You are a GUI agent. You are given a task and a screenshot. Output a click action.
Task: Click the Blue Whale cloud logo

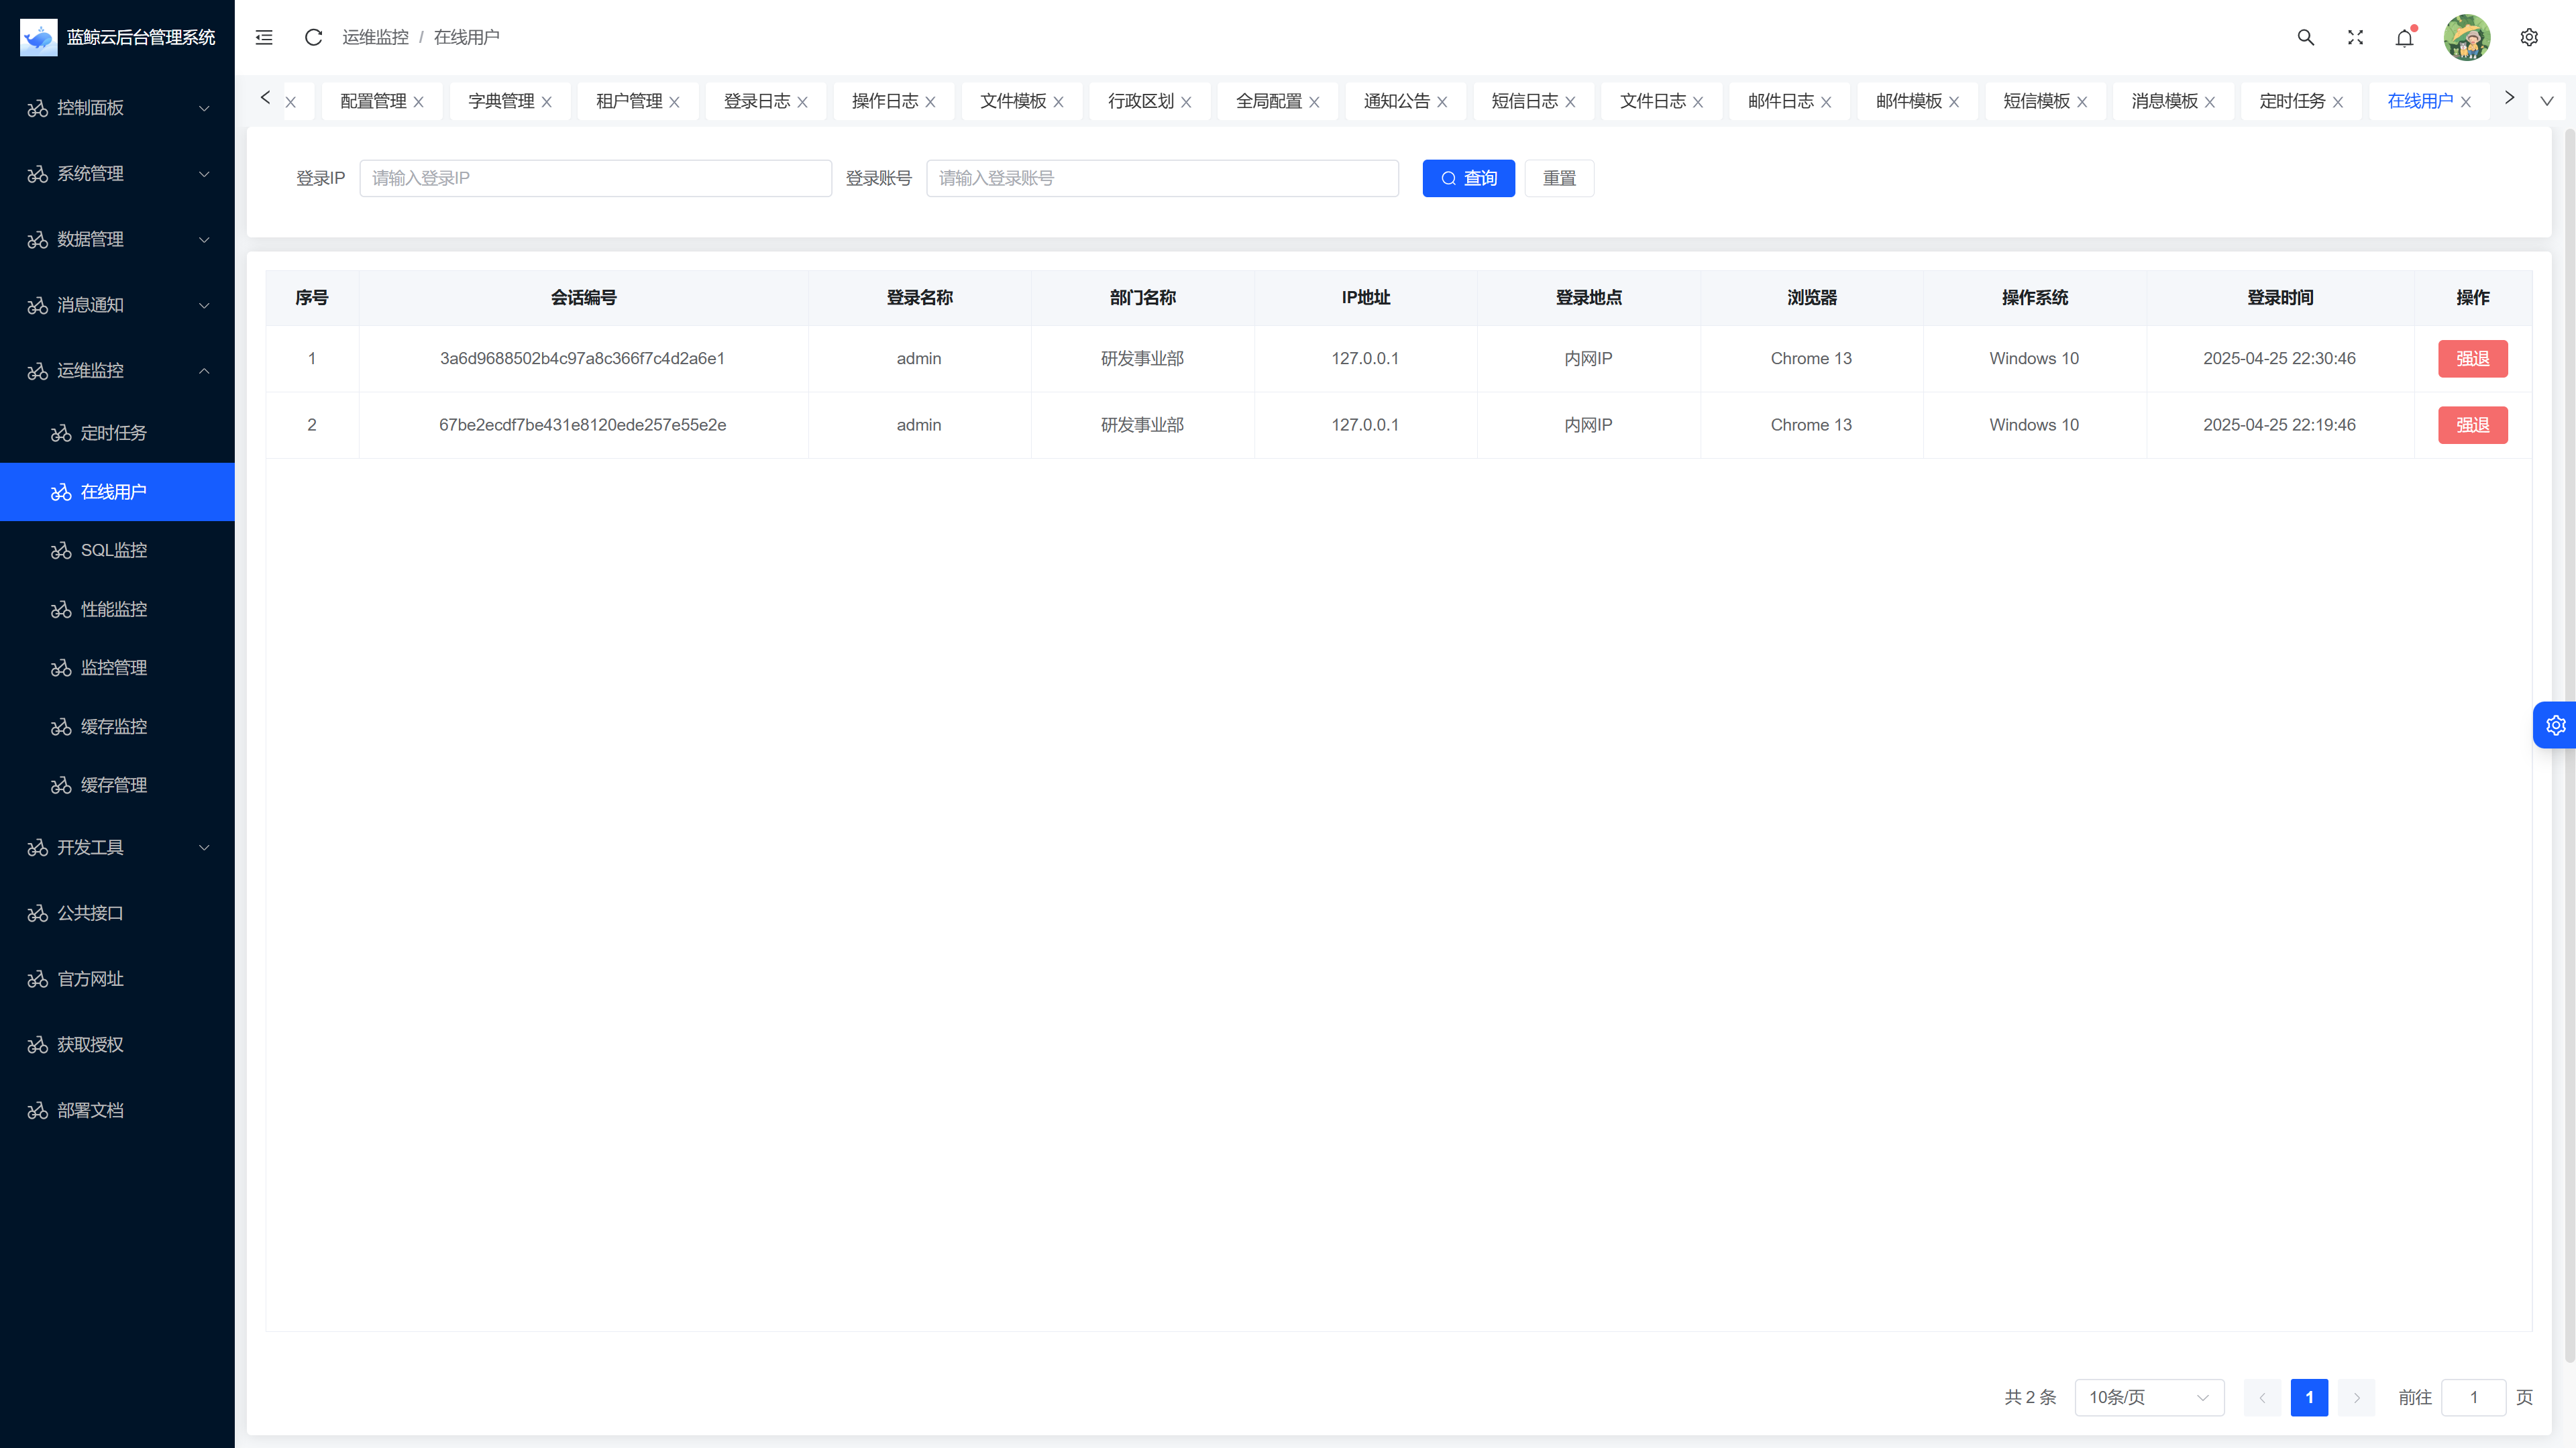pos(39,37)
